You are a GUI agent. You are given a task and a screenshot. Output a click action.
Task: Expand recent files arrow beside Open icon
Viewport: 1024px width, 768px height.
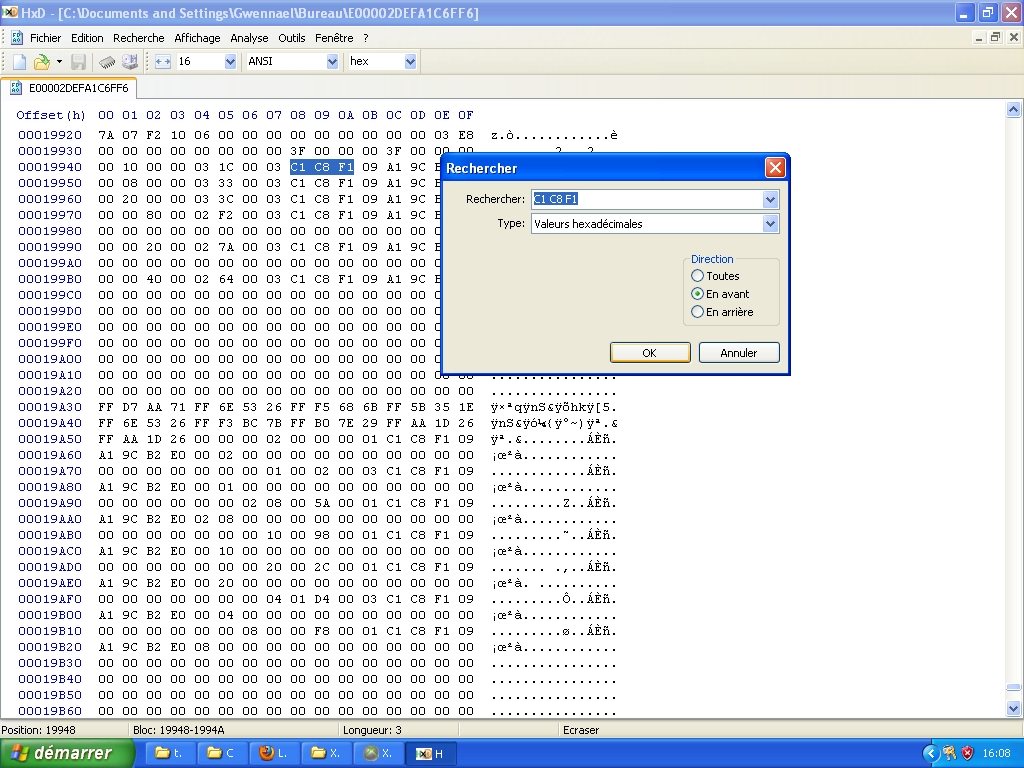pos(59,61)
